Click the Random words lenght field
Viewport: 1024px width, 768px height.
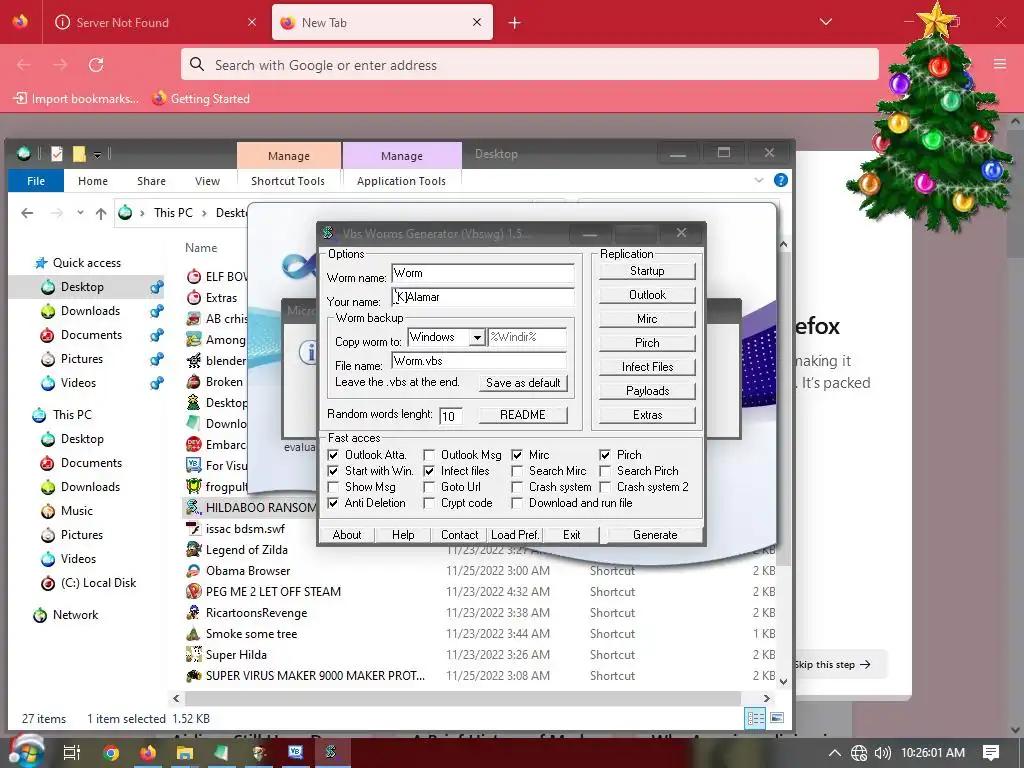[x=450, y=415]
